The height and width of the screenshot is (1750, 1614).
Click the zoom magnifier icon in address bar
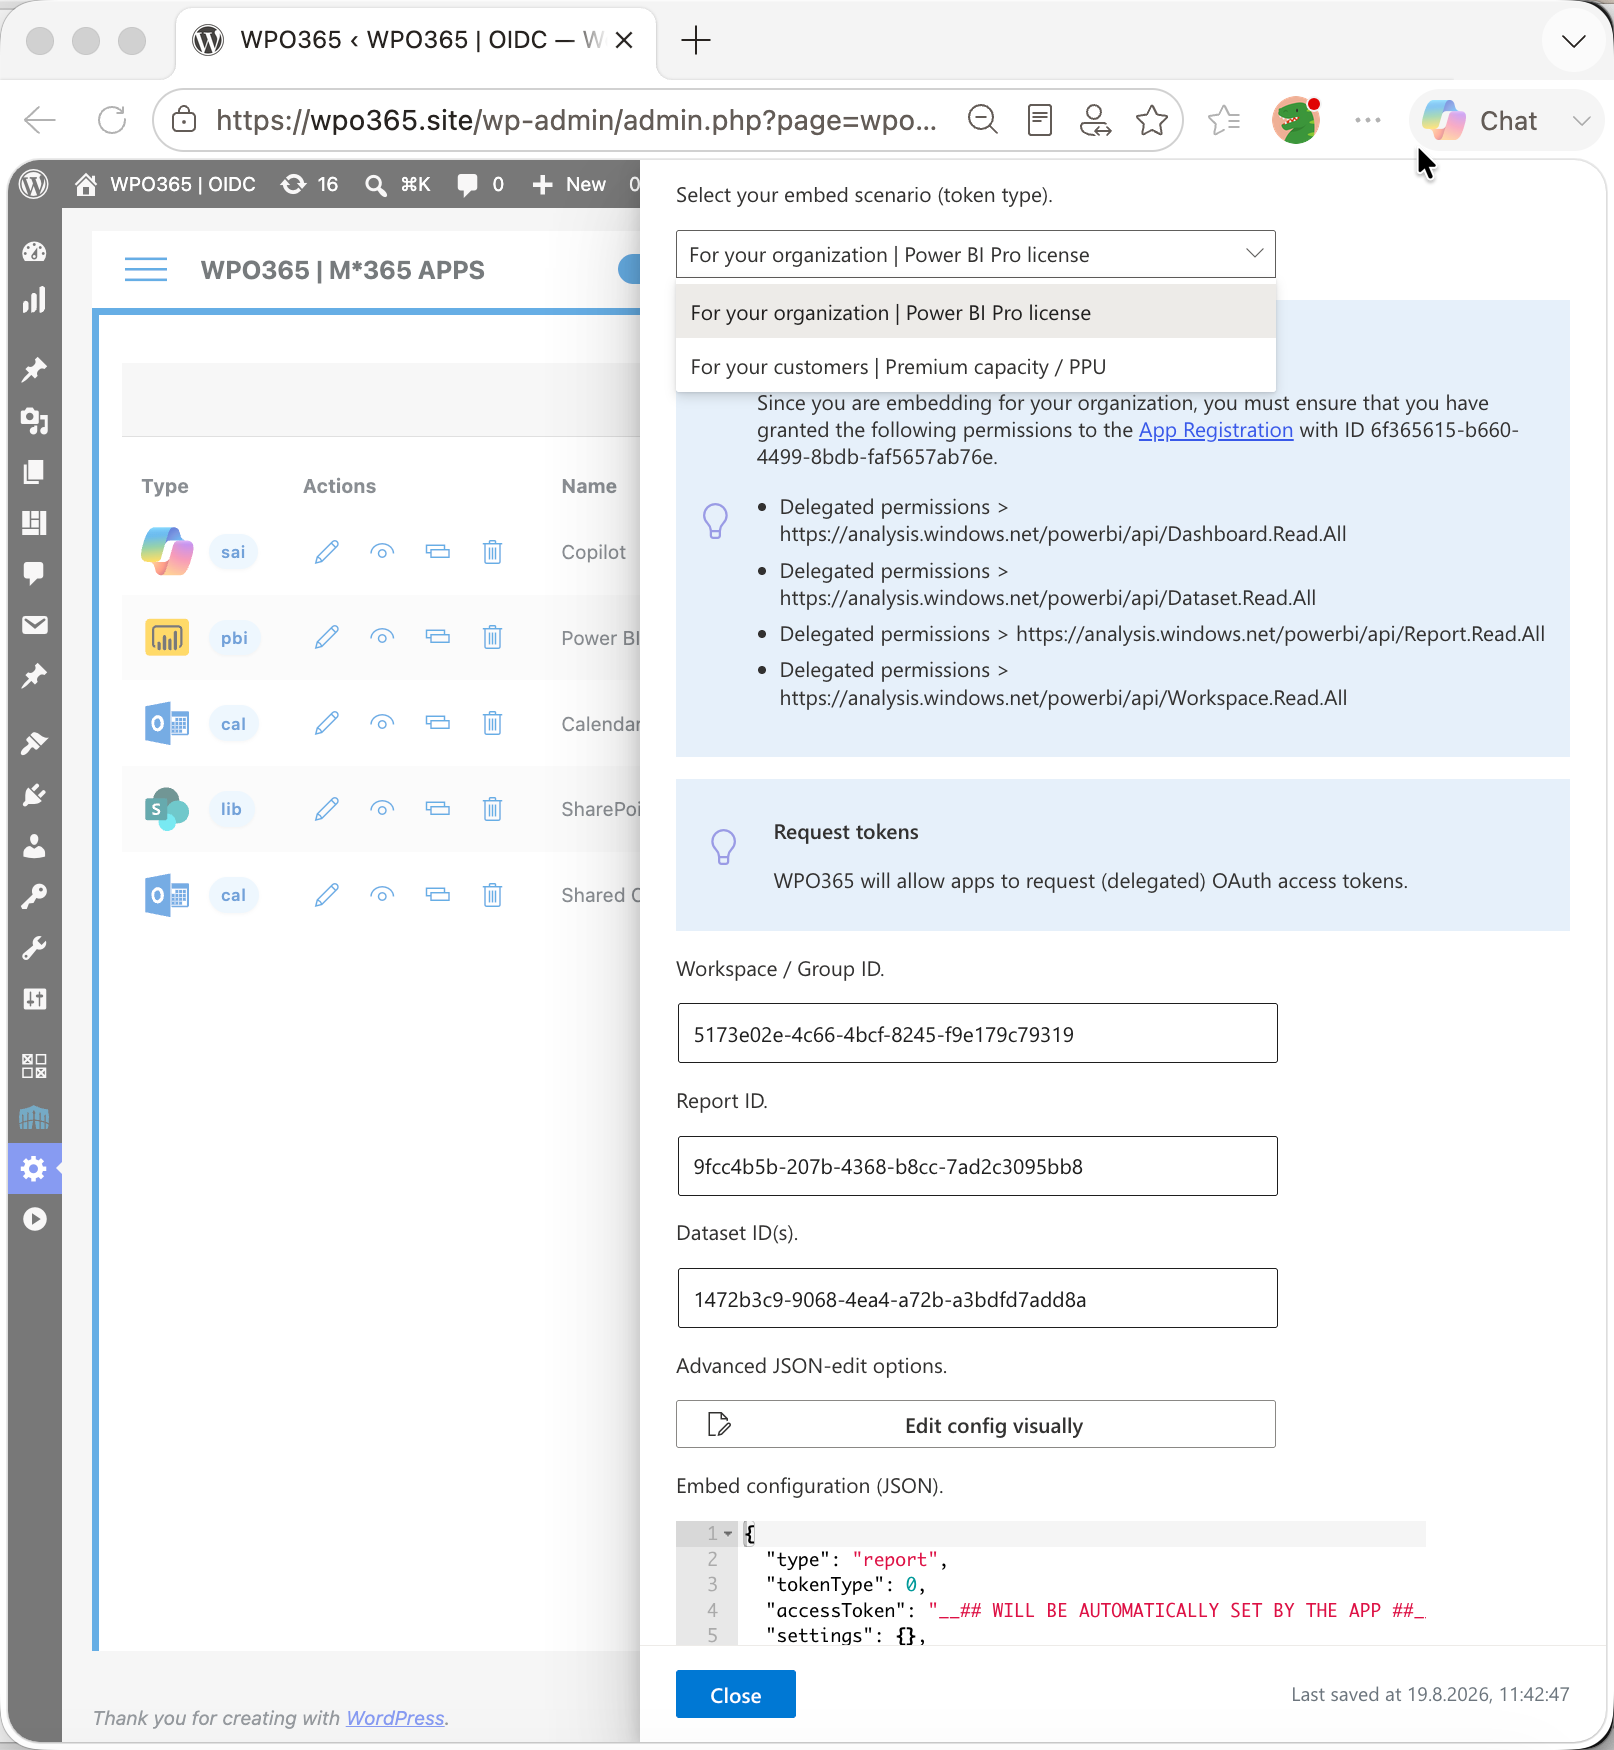click(x=984, y=121)
